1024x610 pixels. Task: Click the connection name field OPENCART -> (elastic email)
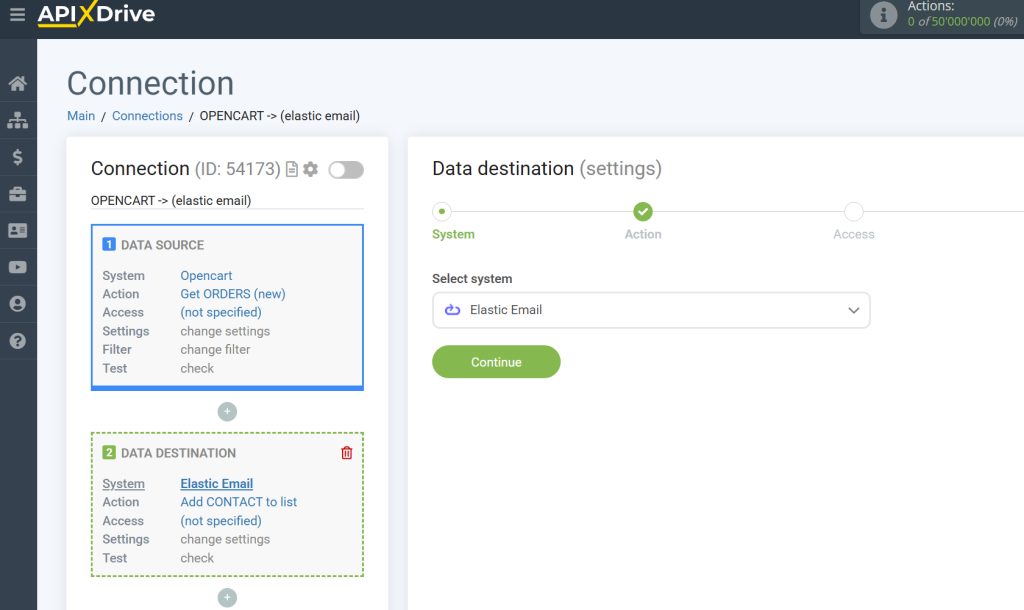click(227, 201)
